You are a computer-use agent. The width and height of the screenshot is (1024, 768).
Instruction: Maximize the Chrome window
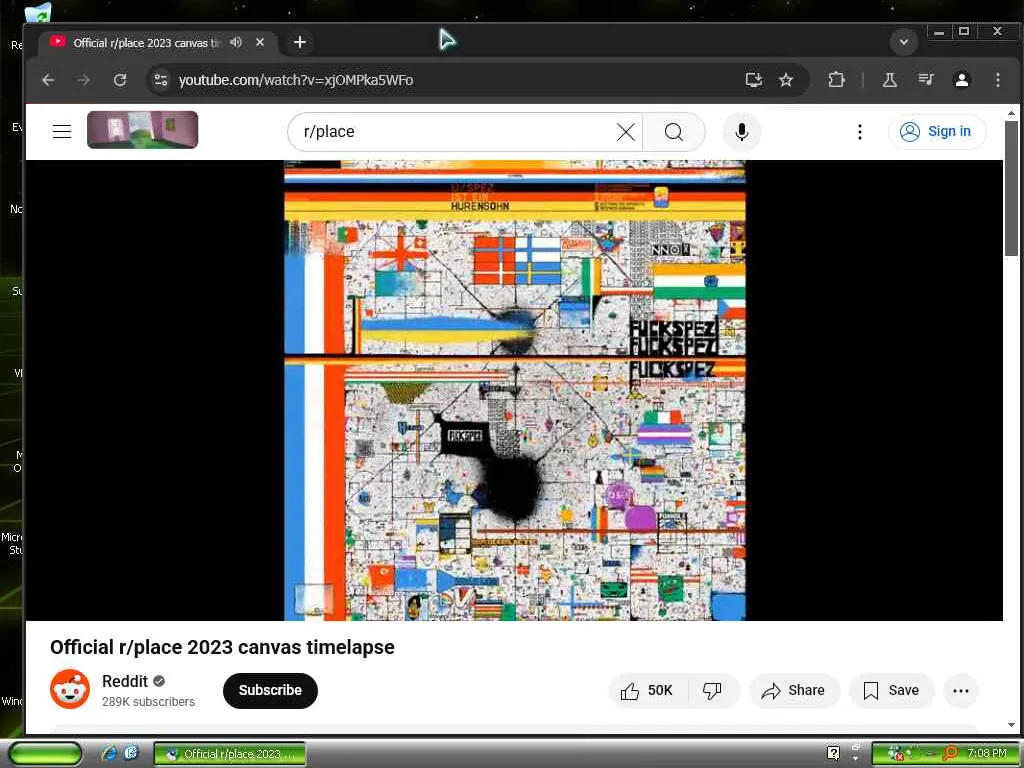(x=964, y=32)
